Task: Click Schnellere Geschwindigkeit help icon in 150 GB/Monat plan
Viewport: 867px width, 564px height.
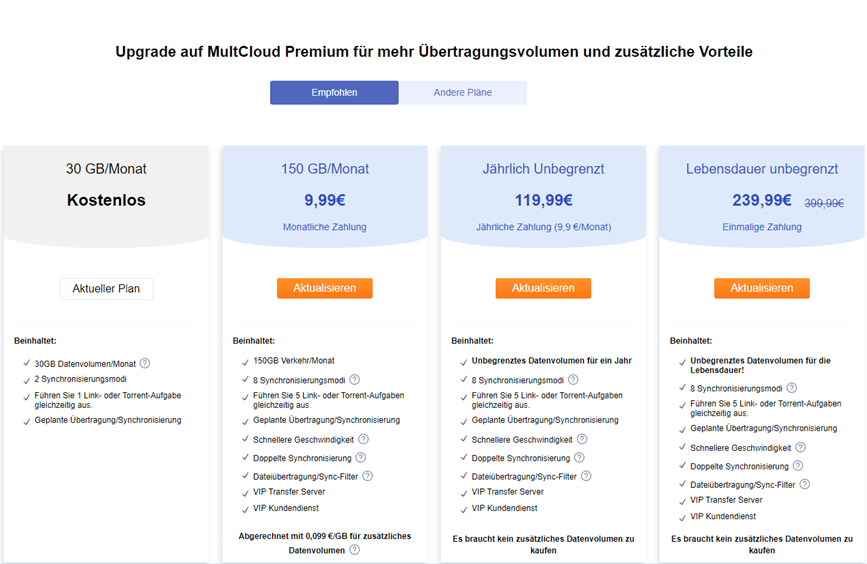Action: point(363,439)
